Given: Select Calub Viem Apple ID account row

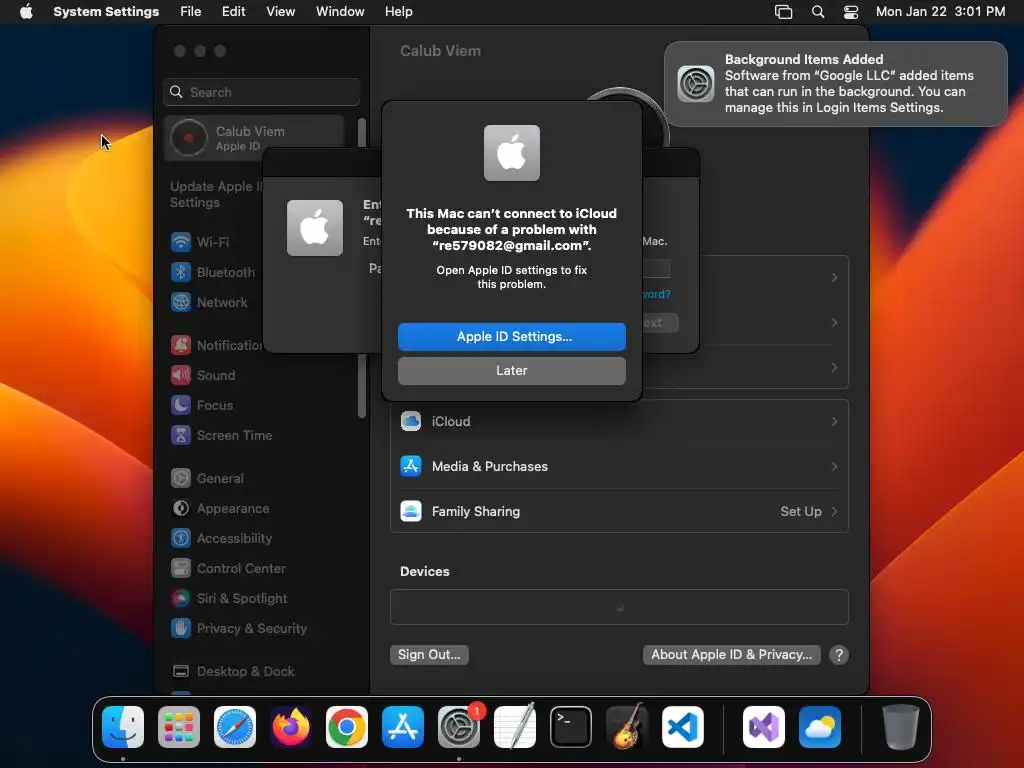Looking at the screenshot, I should point(255,138).
